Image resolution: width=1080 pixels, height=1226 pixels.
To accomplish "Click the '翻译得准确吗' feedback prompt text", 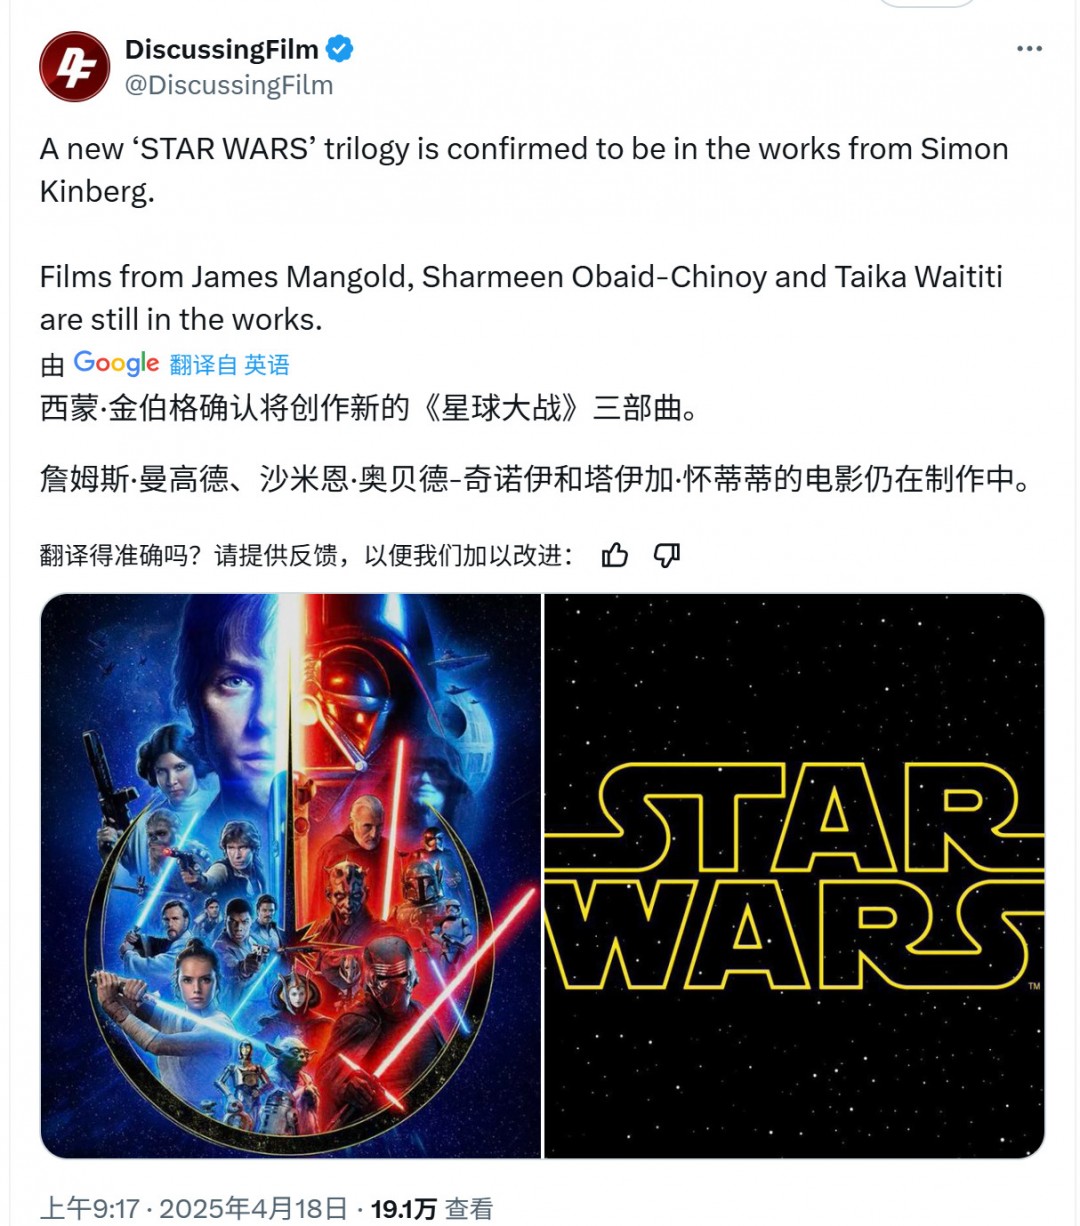I will tap(307, 555).
